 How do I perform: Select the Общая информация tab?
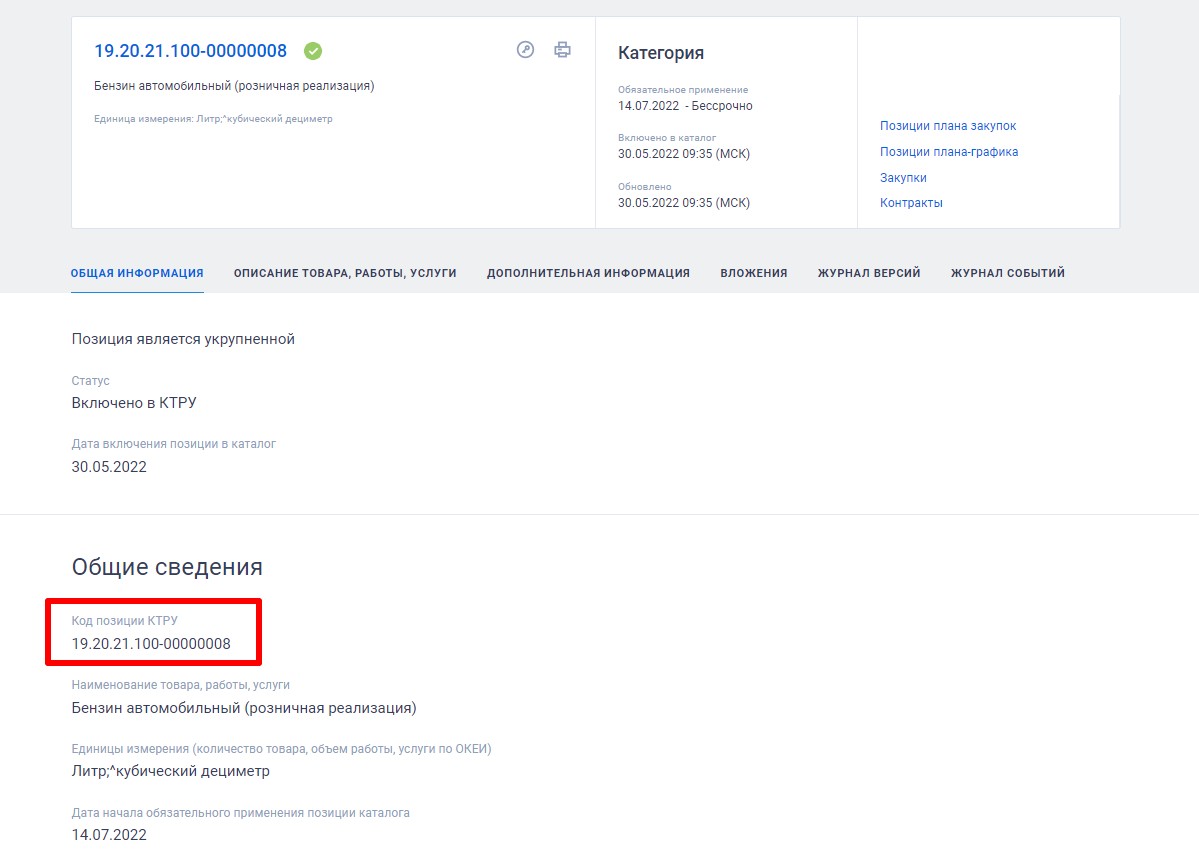tap(137, 273)
